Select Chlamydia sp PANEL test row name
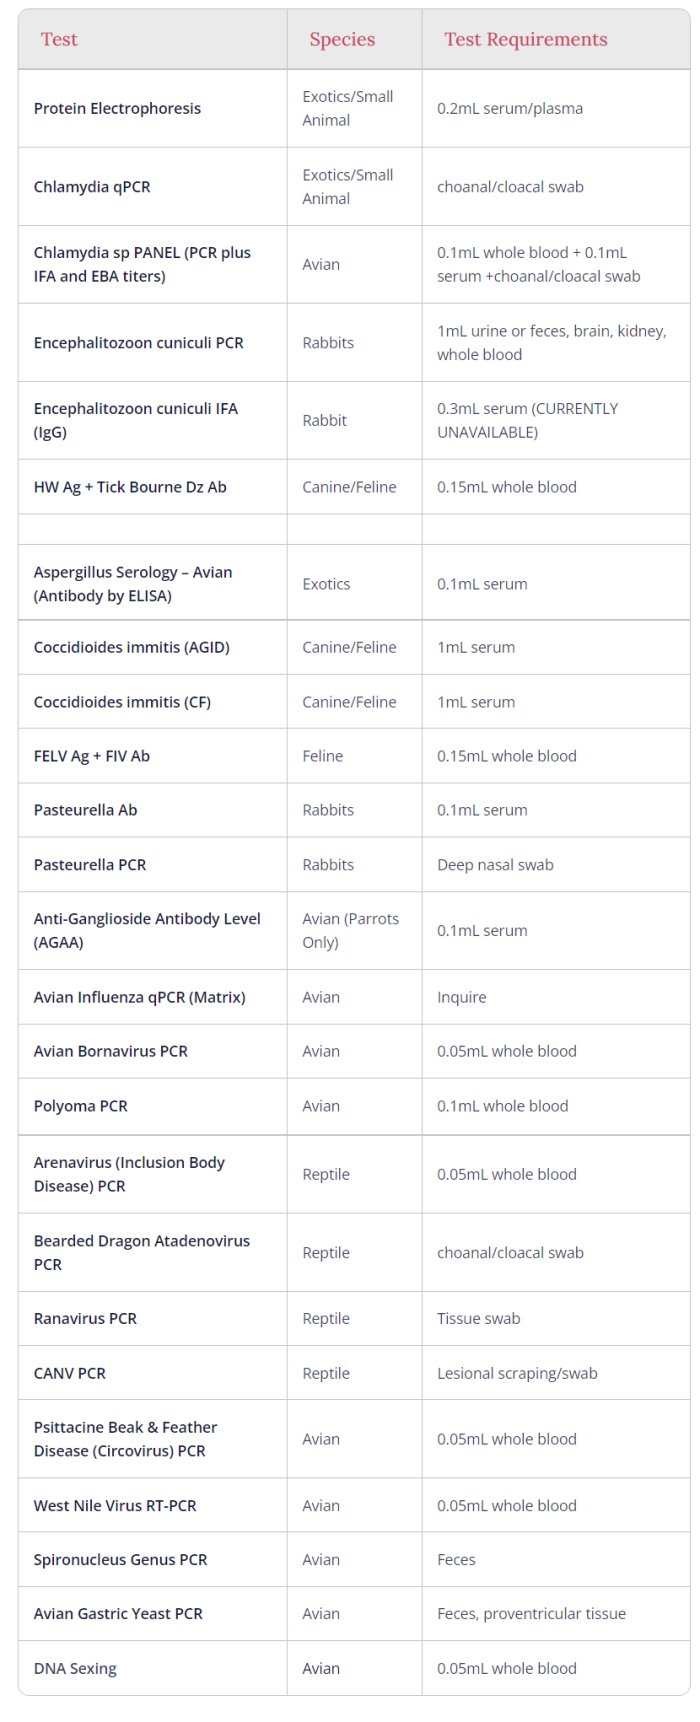The width and height of the screenshot is (700, 1722). [x=142, y=264]
